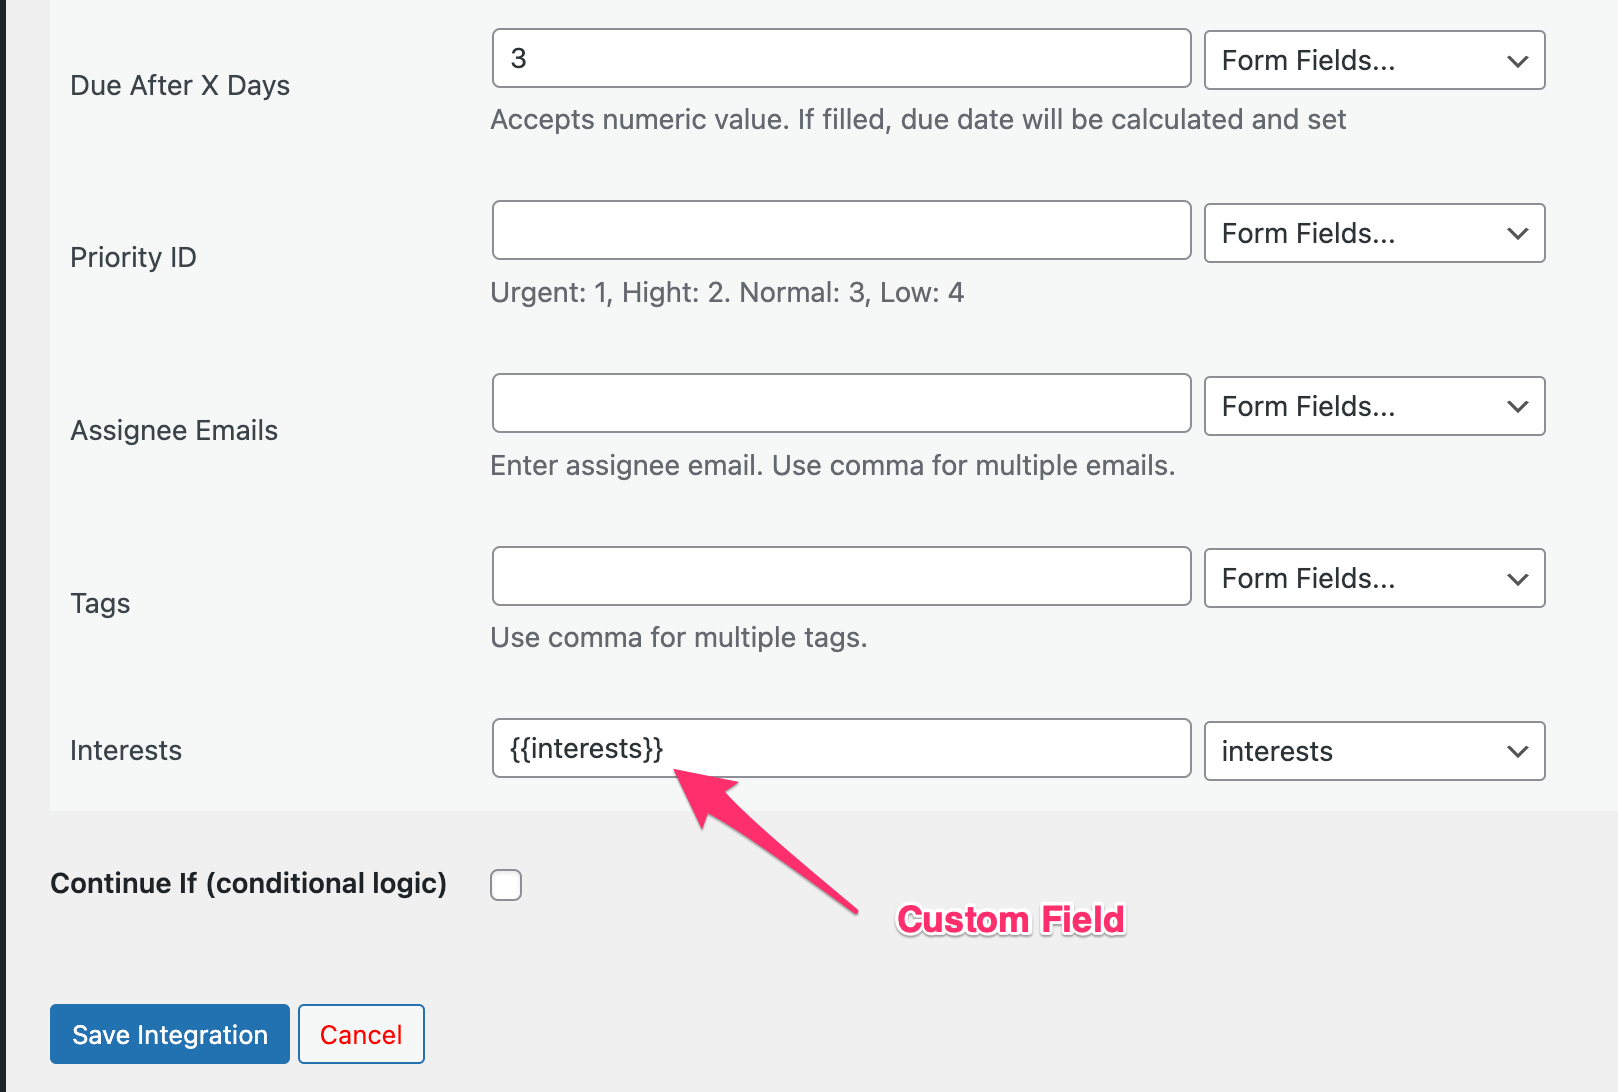This screenshot has height=1092, width=1618.
Task: Click the Cancel button
Action: [x=361, y=1034]
